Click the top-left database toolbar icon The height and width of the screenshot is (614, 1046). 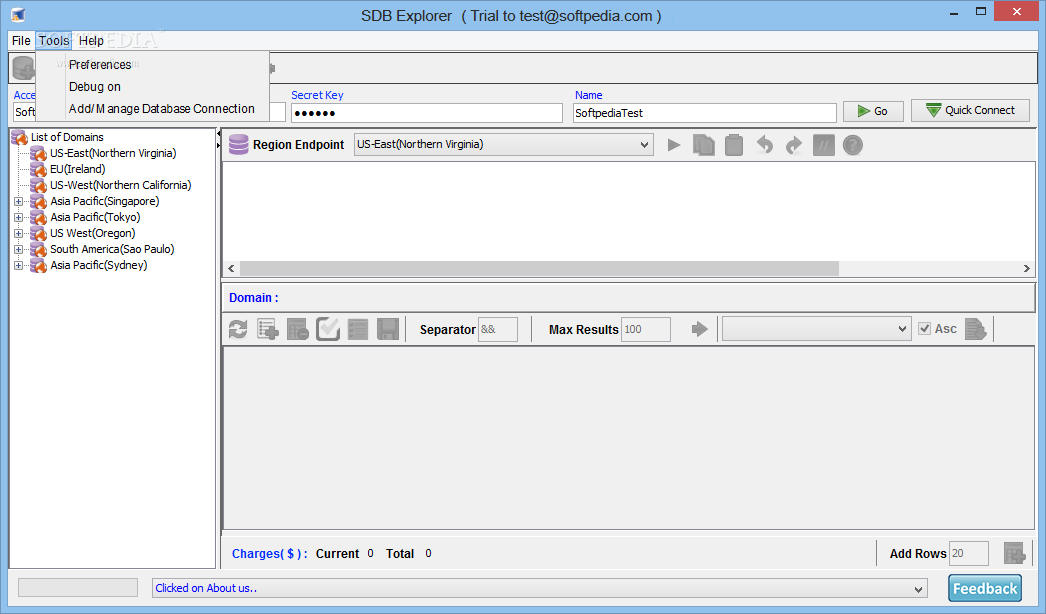[23, 67]
